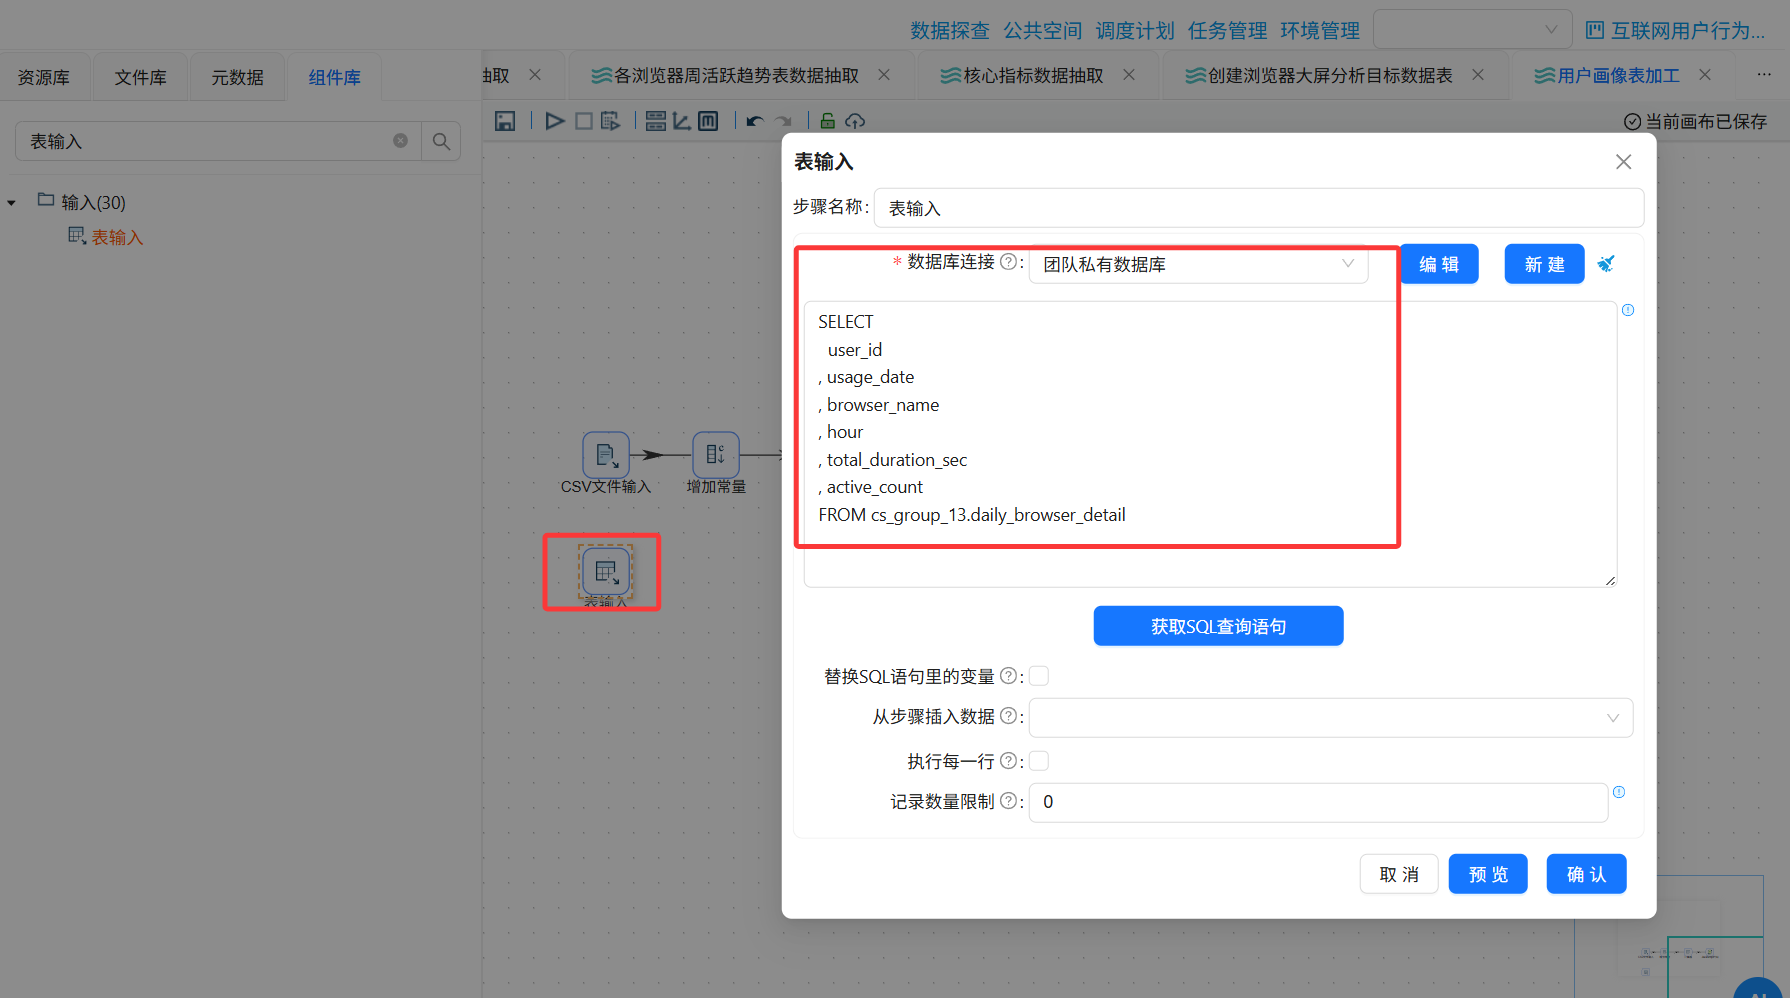This screenshot has width=1790, height=998.
Task: Click the 记录数量限制 input field
Action: (x=1318, y=802)
